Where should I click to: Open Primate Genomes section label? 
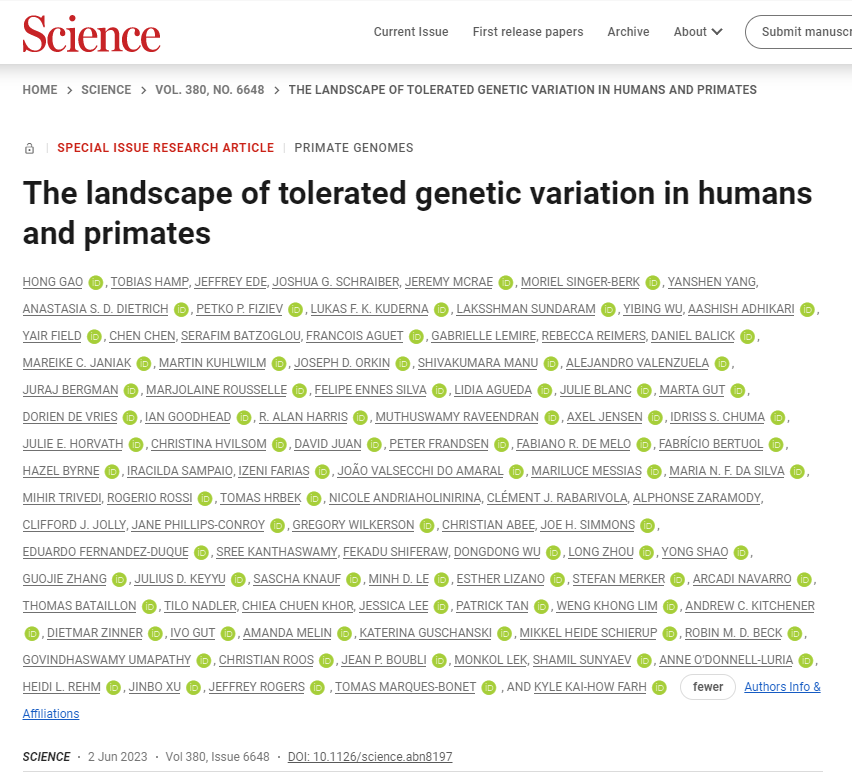(354, 148)
